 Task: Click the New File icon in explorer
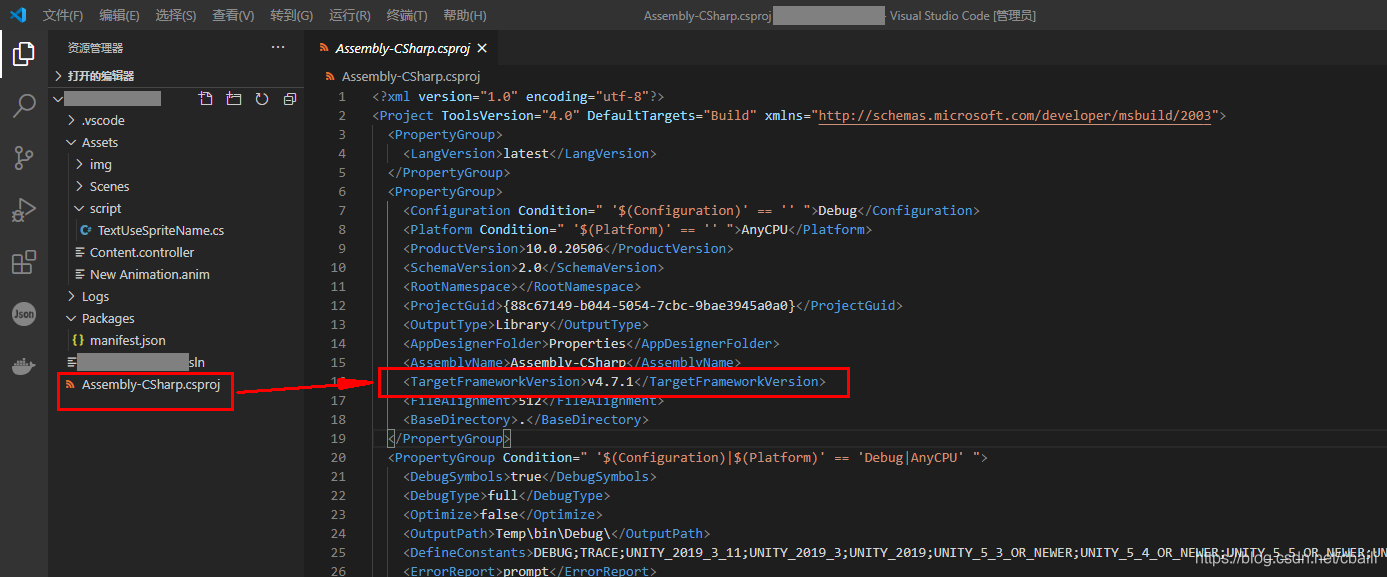click(x=206, y=99)
